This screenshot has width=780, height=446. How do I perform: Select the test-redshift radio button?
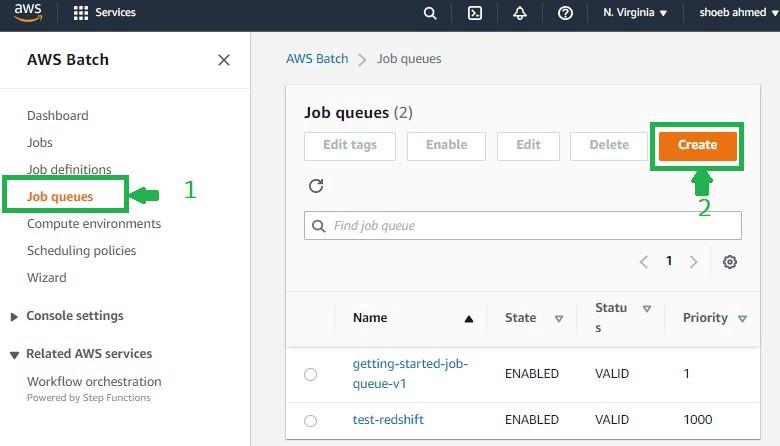click(x=310, y=421)
